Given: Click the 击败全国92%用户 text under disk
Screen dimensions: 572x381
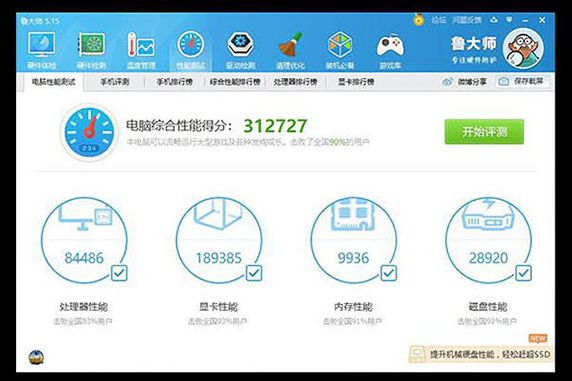Looking at the screenshot, I should tap(487, 322).
